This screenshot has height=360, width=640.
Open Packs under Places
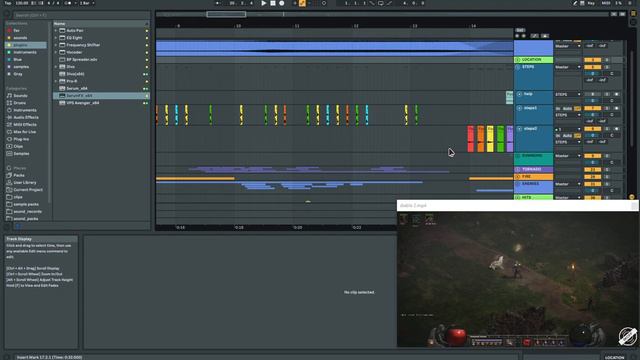(x=19, y=175)
